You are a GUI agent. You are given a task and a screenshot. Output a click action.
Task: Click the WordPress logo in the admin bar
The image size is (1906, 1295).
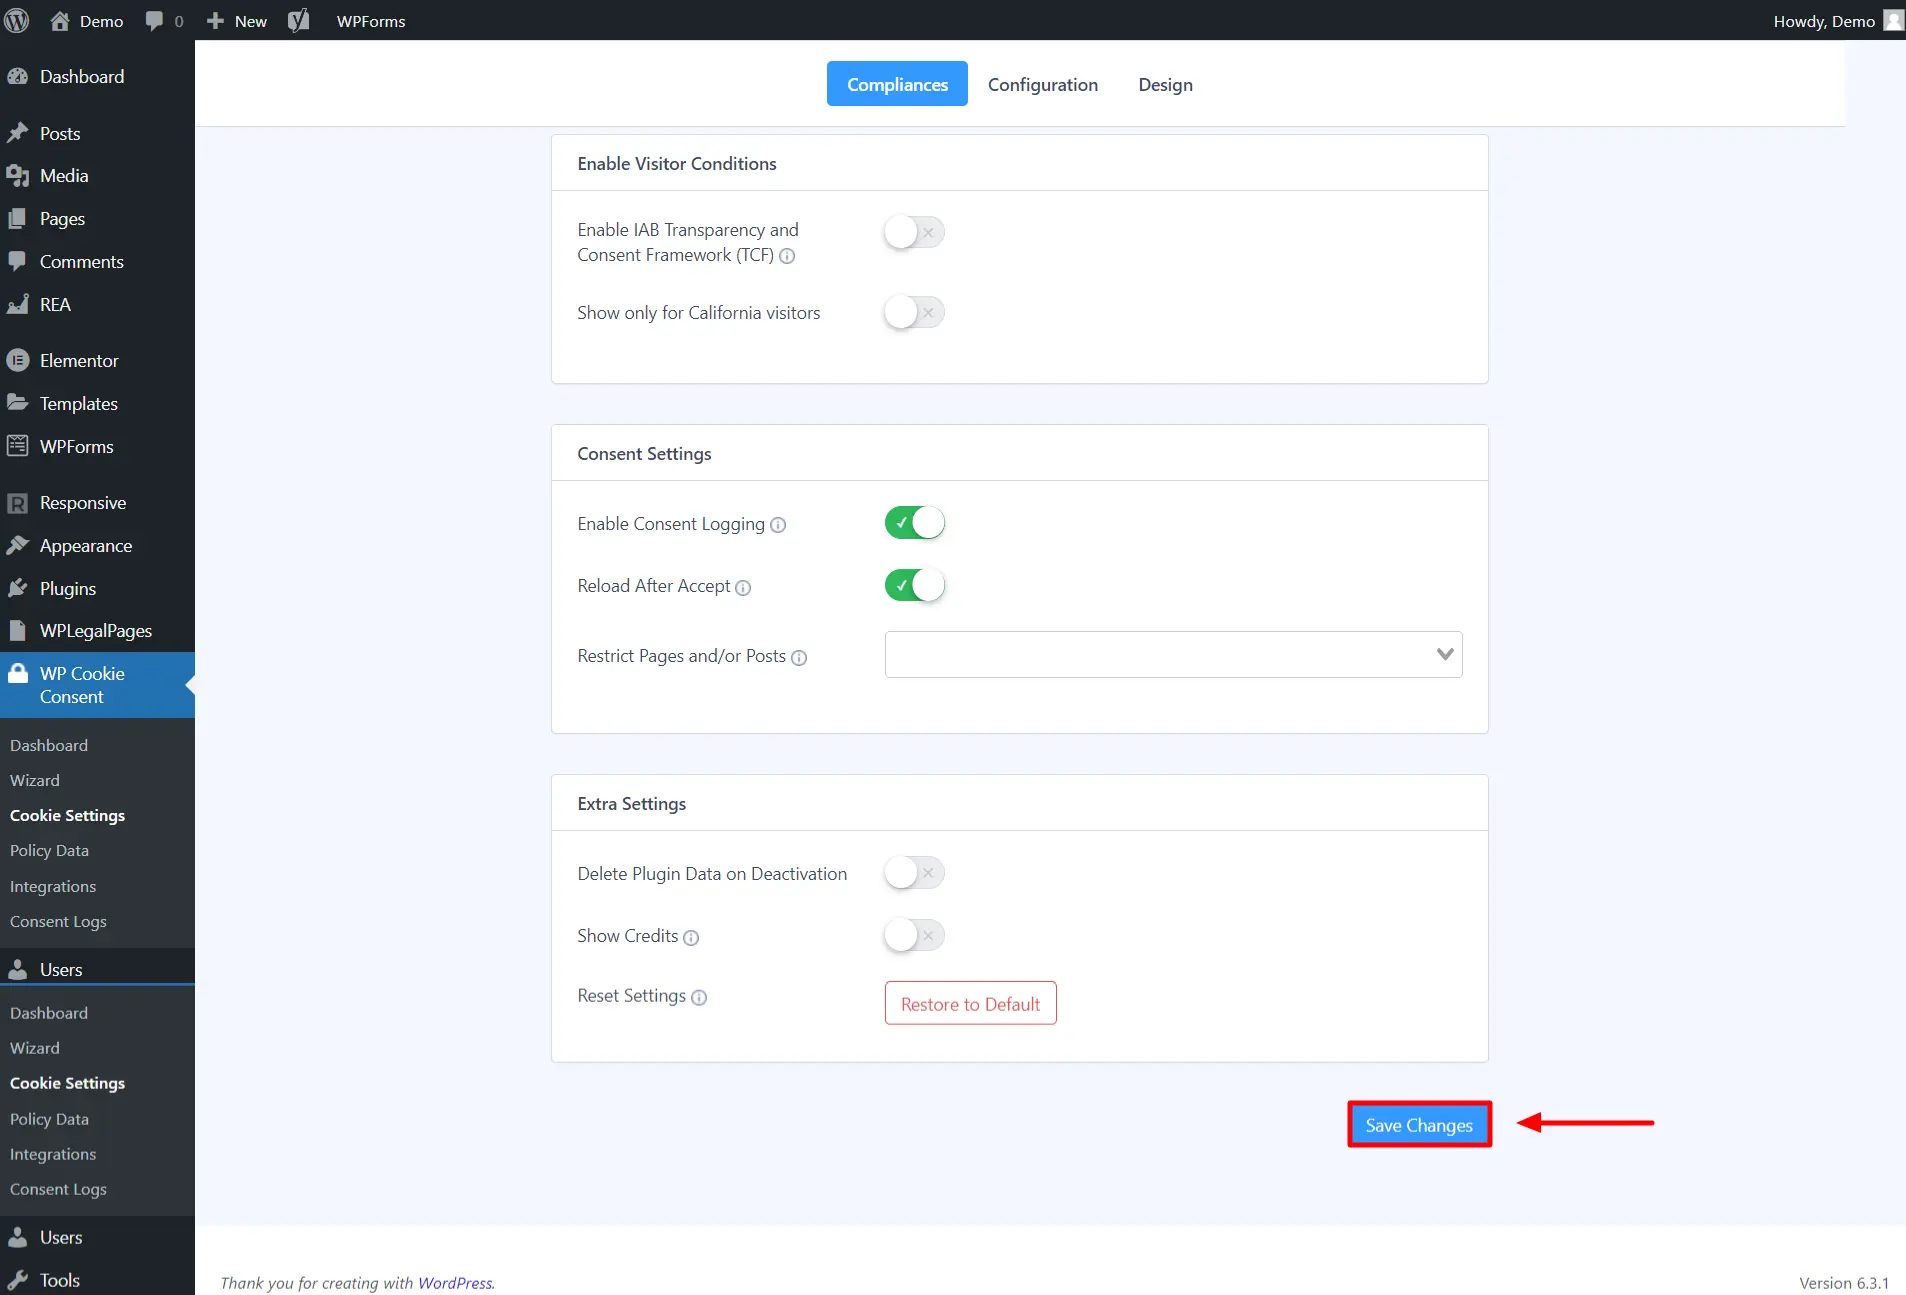click(17, 20)
